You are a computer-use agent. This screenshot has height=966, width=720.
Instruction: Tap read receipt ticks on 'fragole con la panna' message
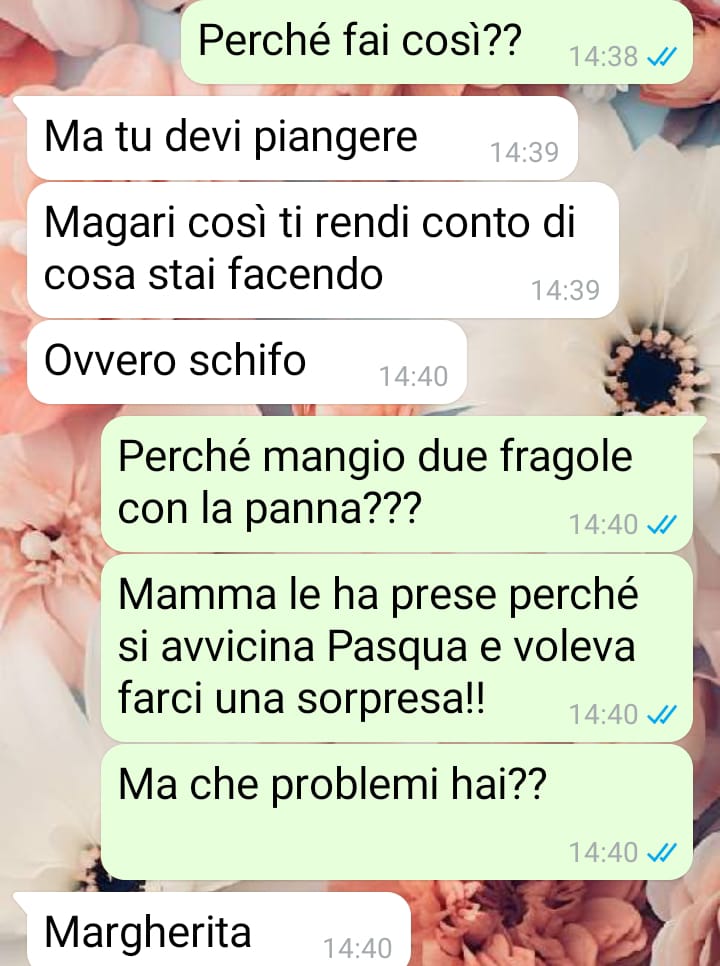click(x=662, y=525)
